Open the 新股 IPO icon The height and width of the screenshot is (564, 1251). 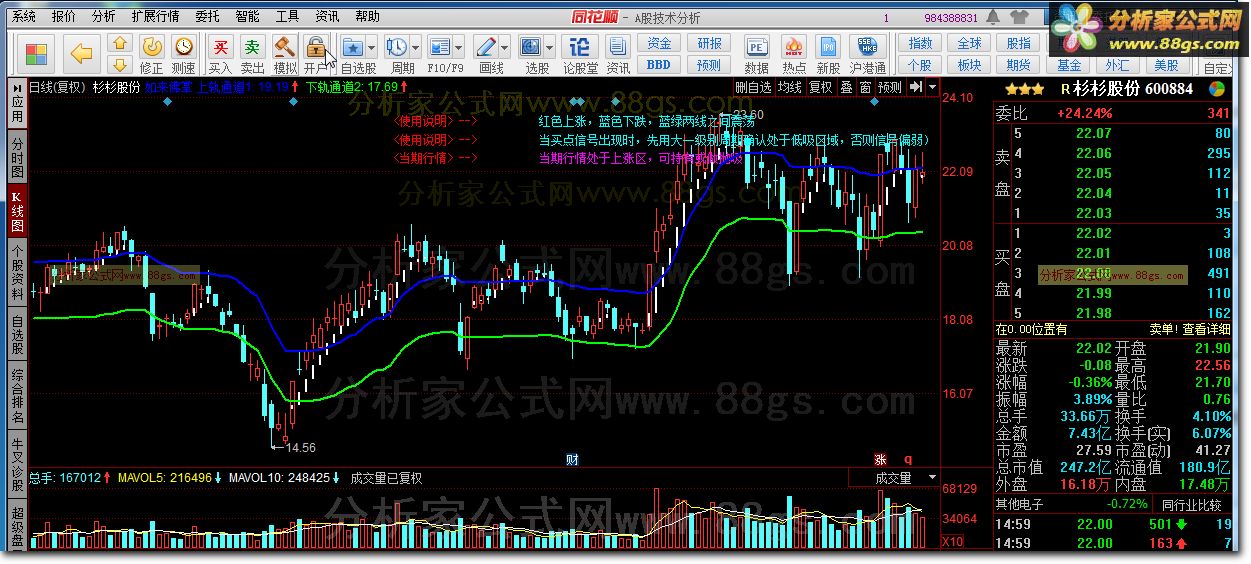click(x=828, y=47)
